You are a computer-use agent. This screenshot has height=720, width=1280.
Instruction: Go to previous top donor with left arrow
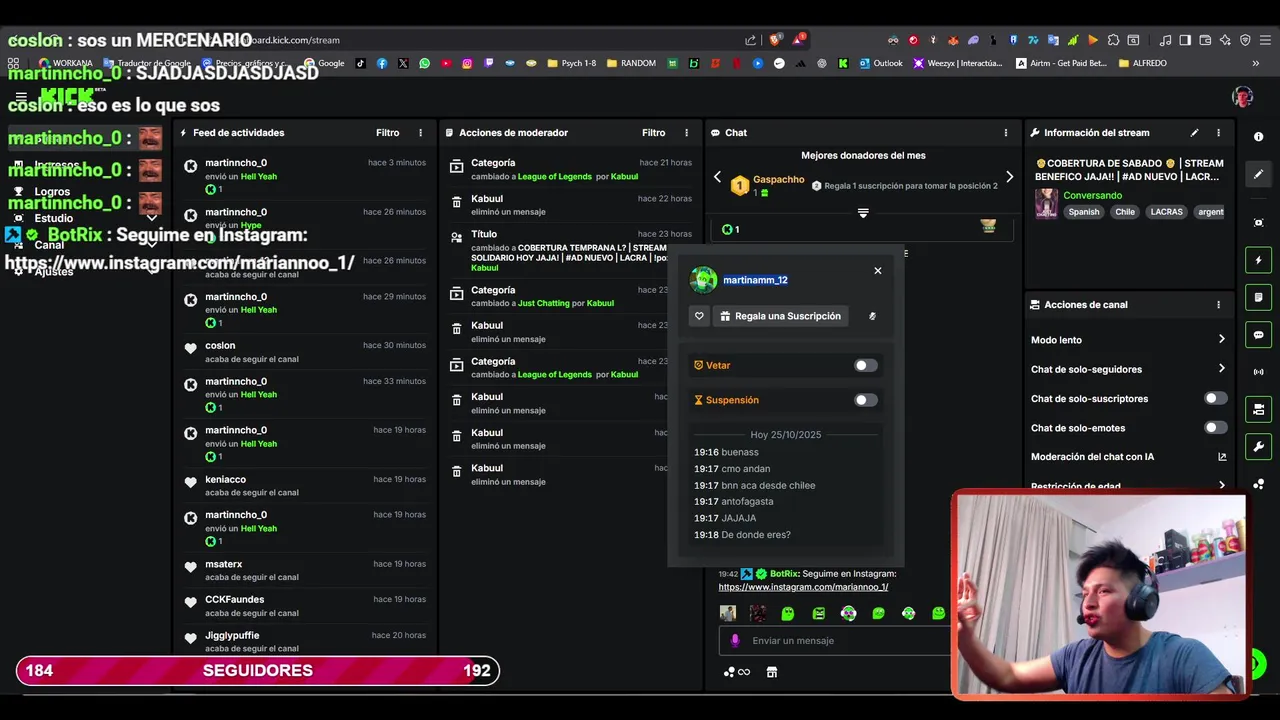[717, 177]
